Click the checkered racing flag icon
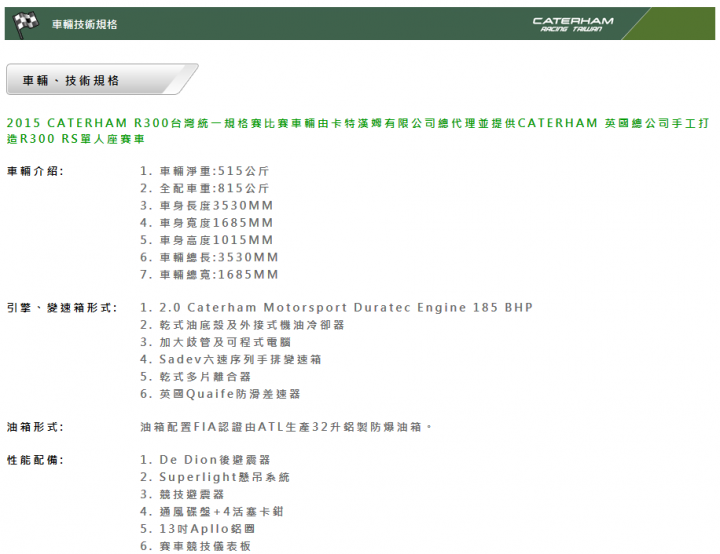Screen dimensions: 720x554 (25, 23)
